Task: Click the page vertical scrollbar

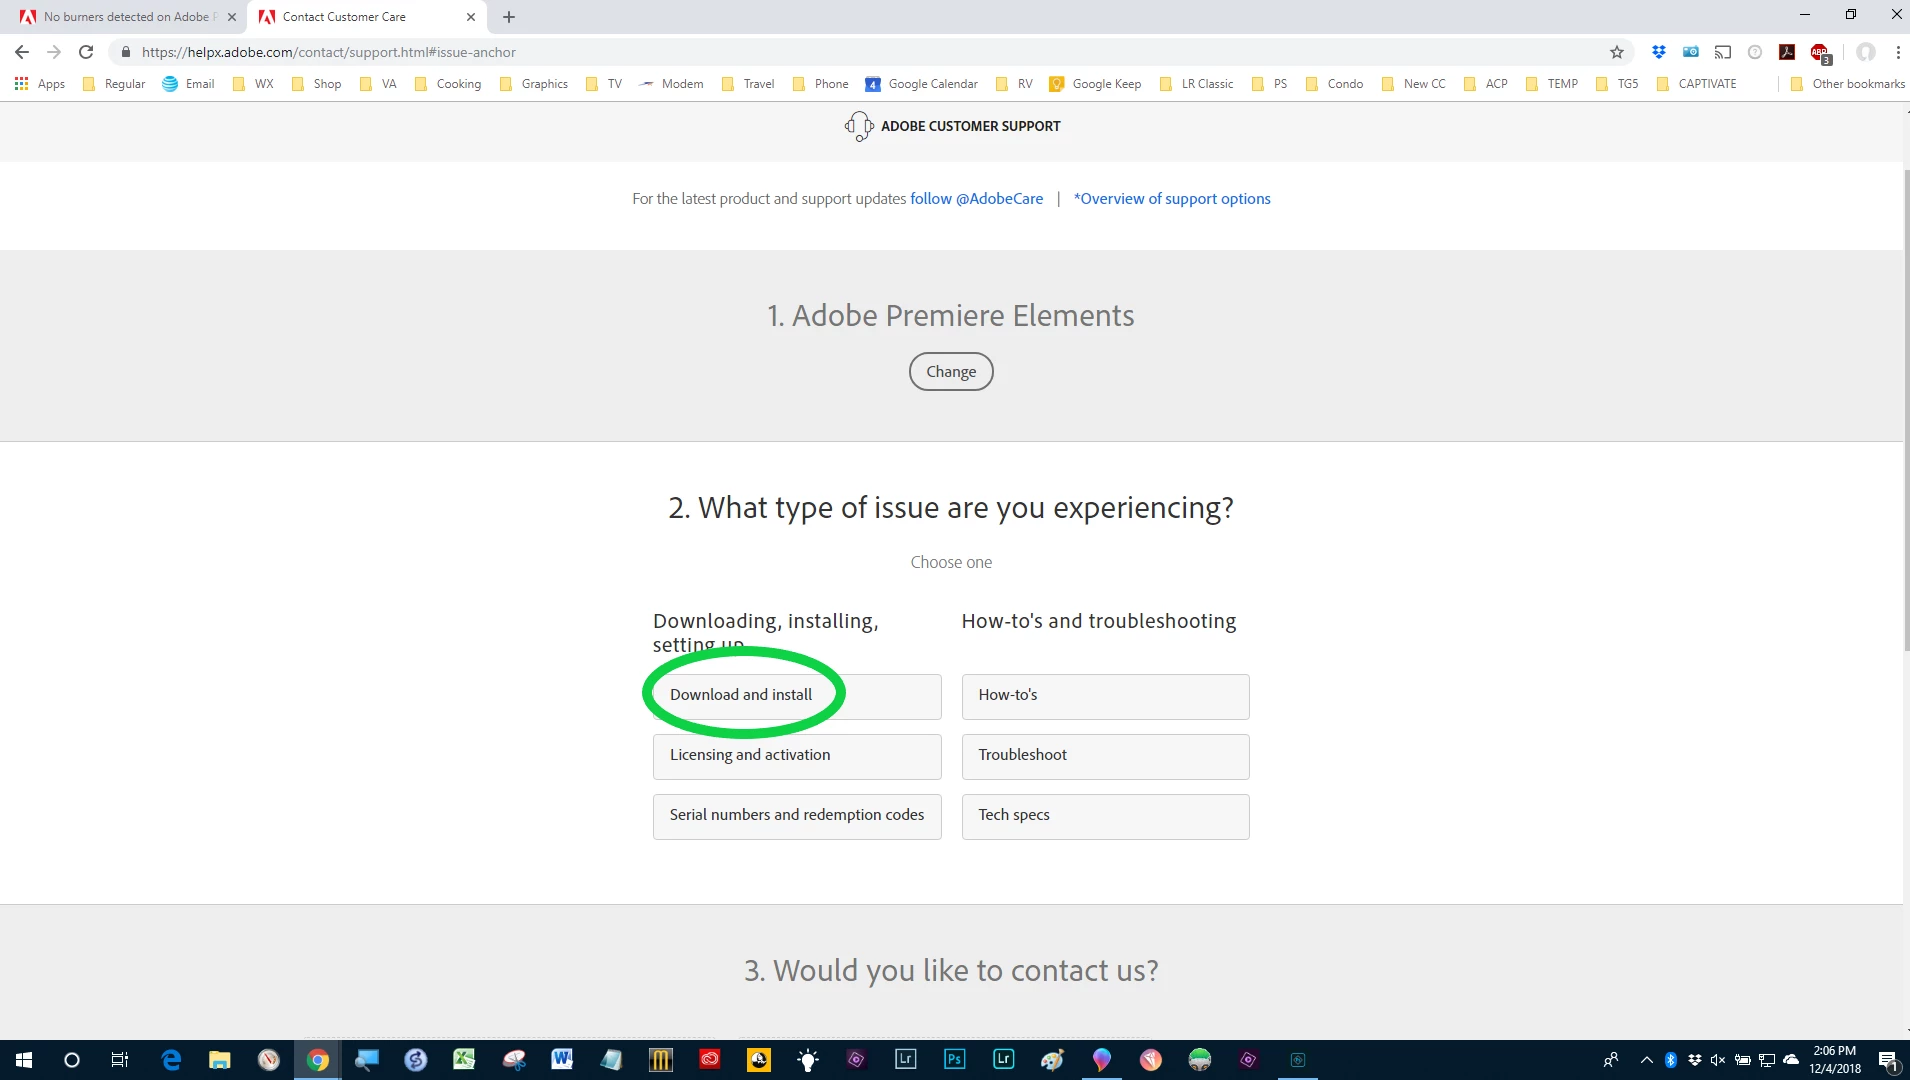Action: [x=1906, y=410]
